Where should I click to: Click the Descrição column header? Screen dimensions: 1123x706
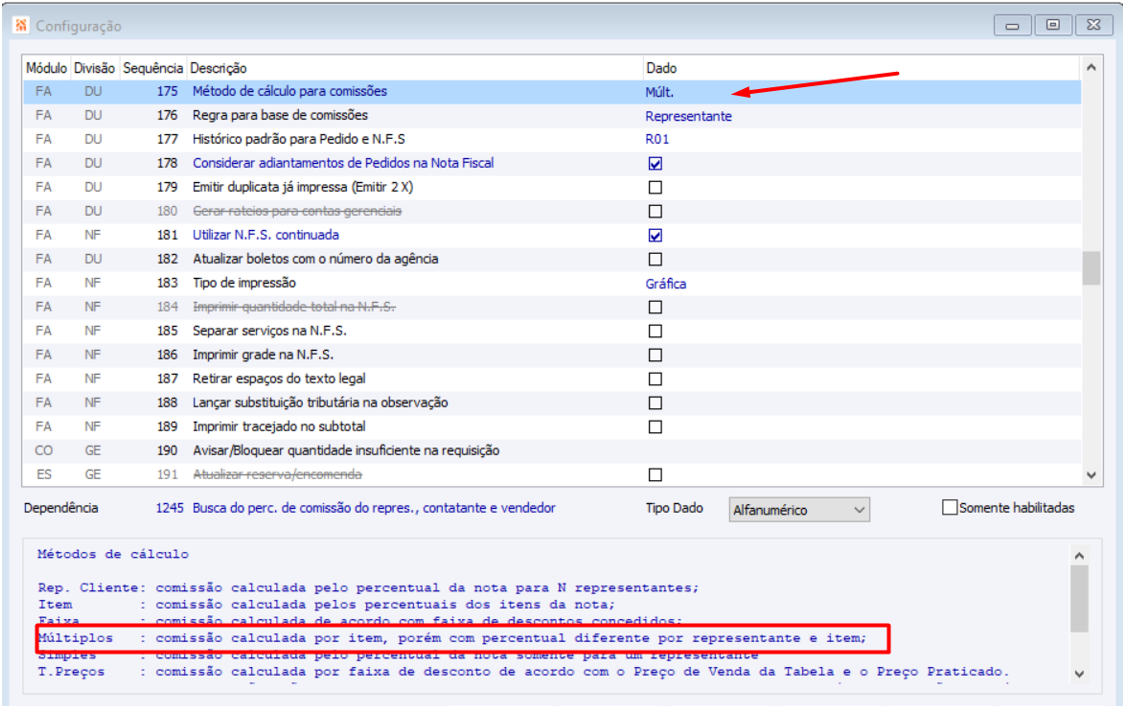[218, 68]
